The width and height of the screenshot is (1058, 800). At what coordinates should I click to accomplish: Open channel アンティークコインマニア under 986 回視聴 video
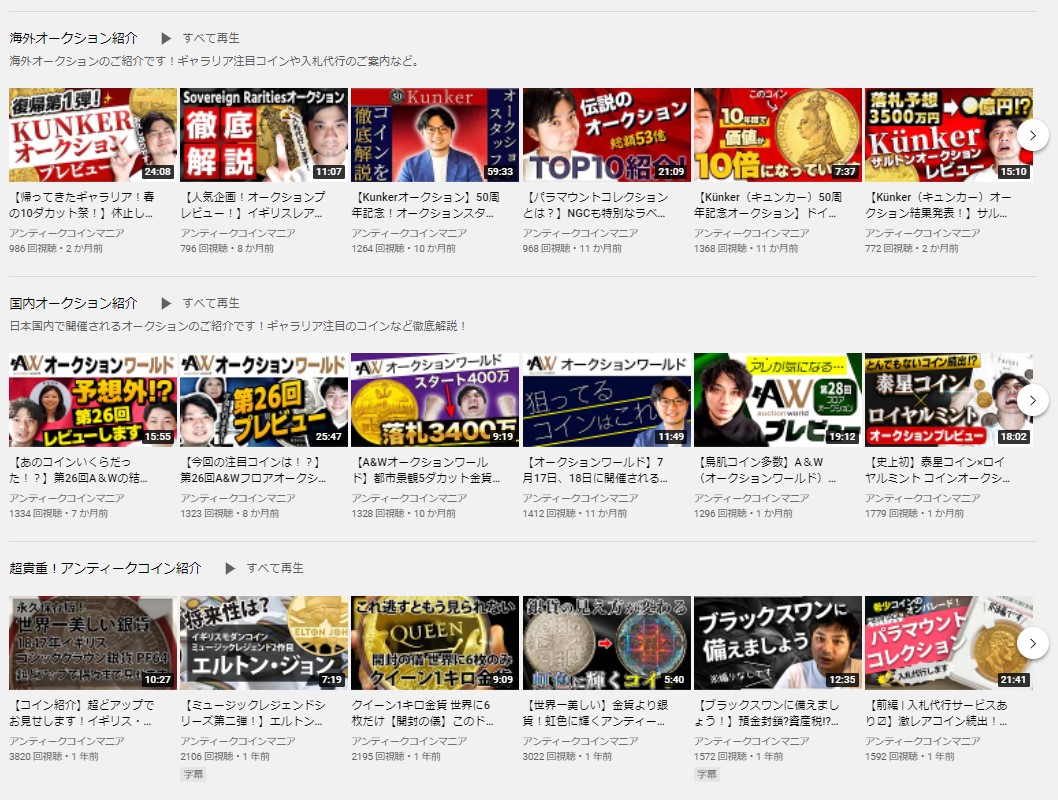[67, 233]
